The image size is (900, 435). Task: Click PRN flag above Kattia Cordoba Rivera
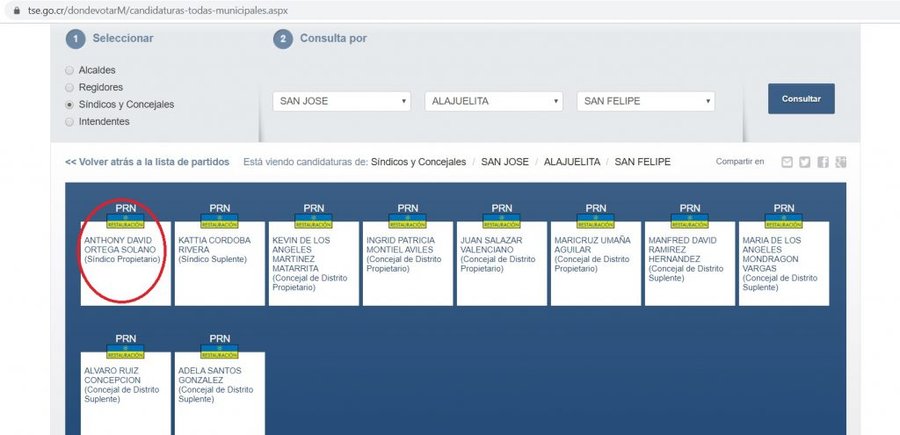tap(220, 220)
